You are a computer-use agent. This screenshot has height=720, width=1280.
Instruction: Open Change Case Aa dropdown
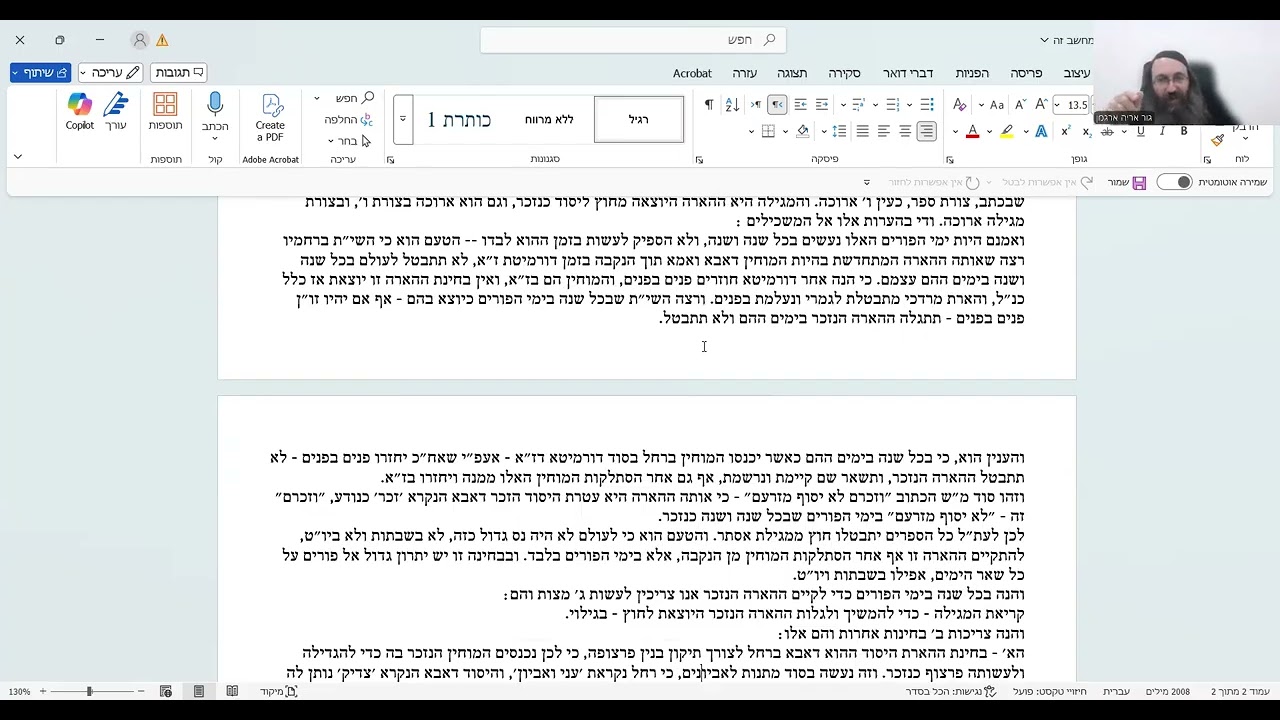click(981, 105)
